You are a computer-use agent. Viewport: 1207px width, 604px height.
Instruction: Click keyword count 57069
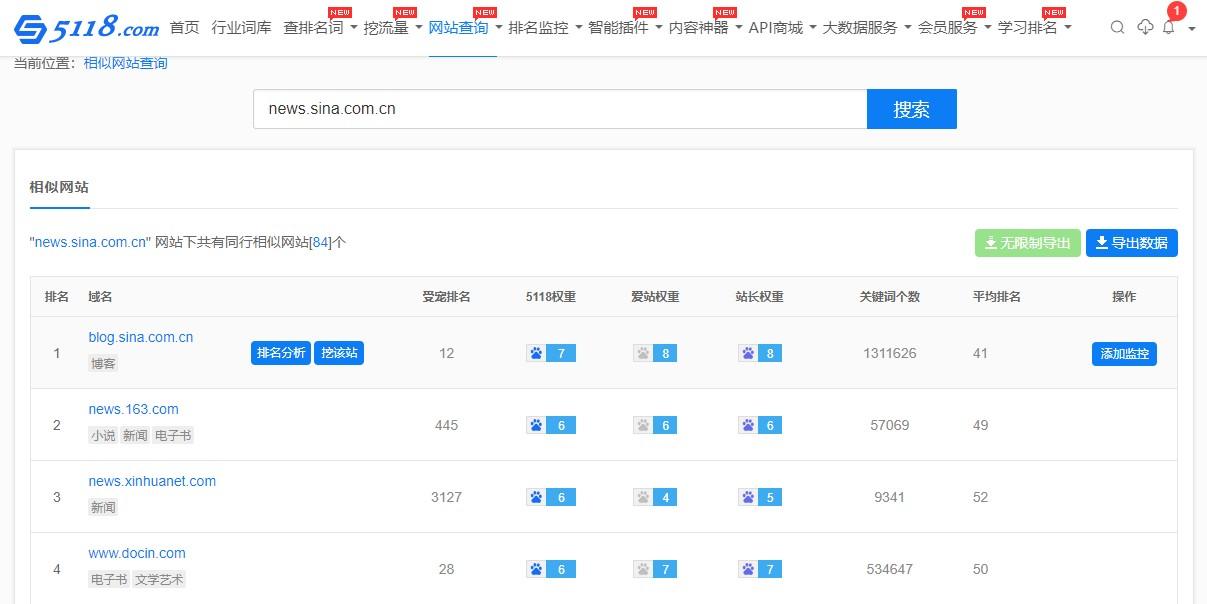(x=890, y=425)
